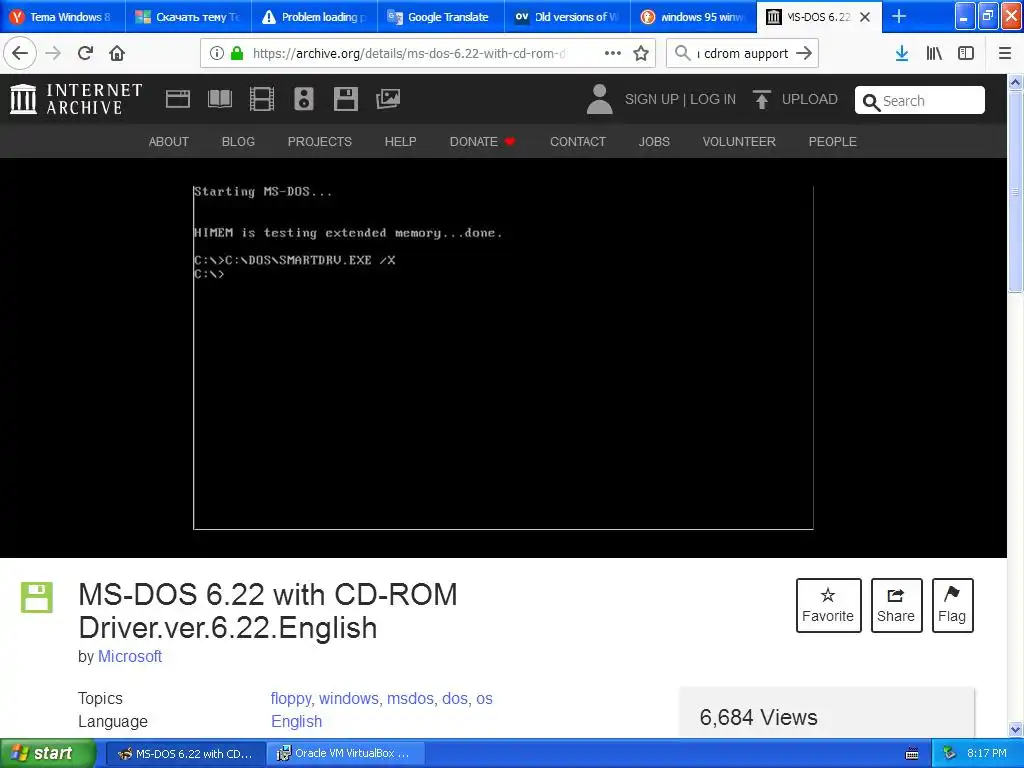
Task: Open the BLOG navigation item
Action: [x=238, y=142]
